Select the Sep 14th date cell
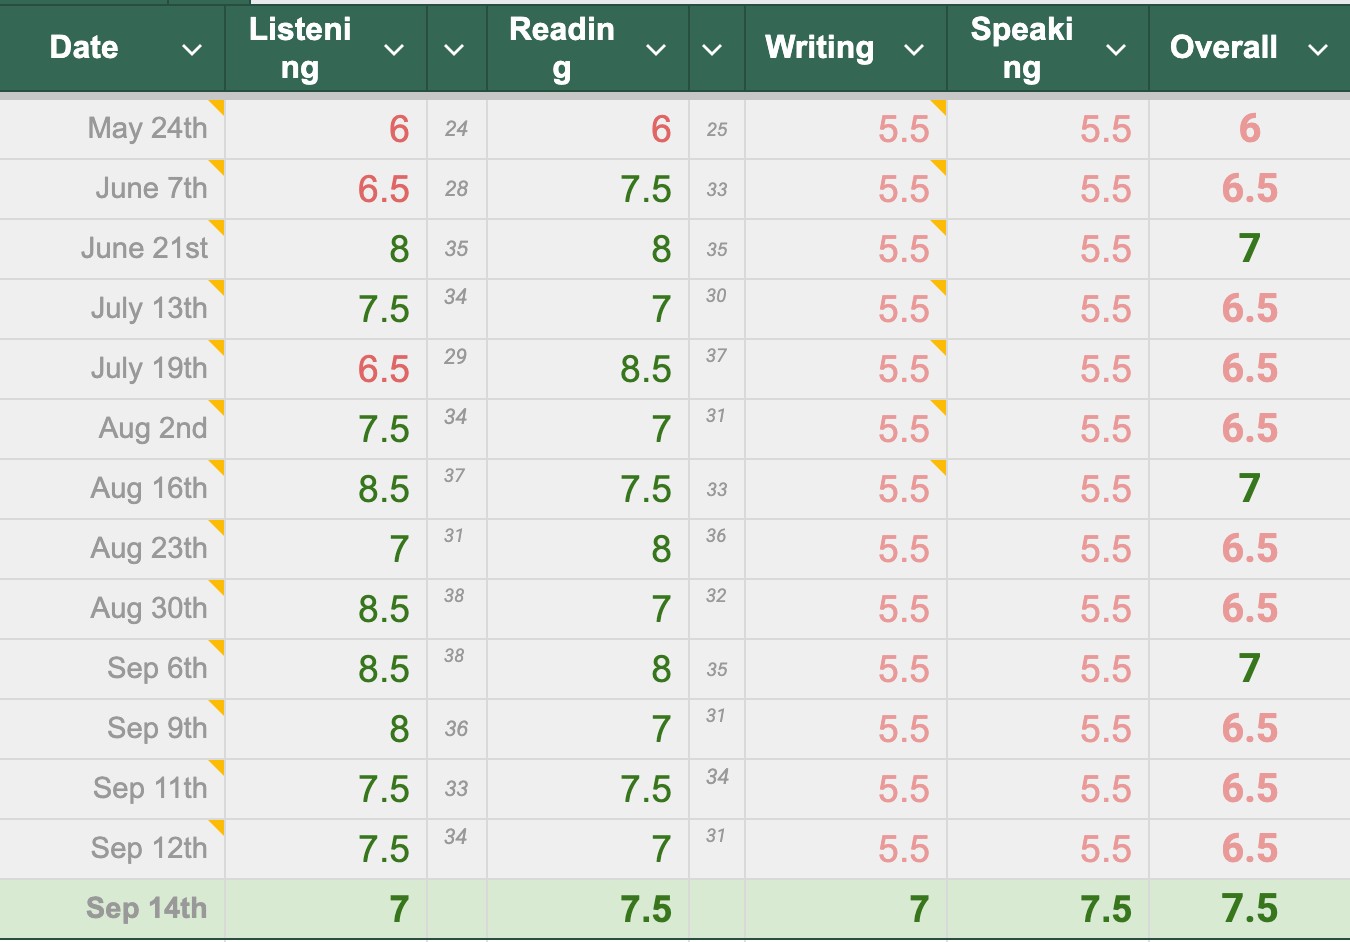 146,908
